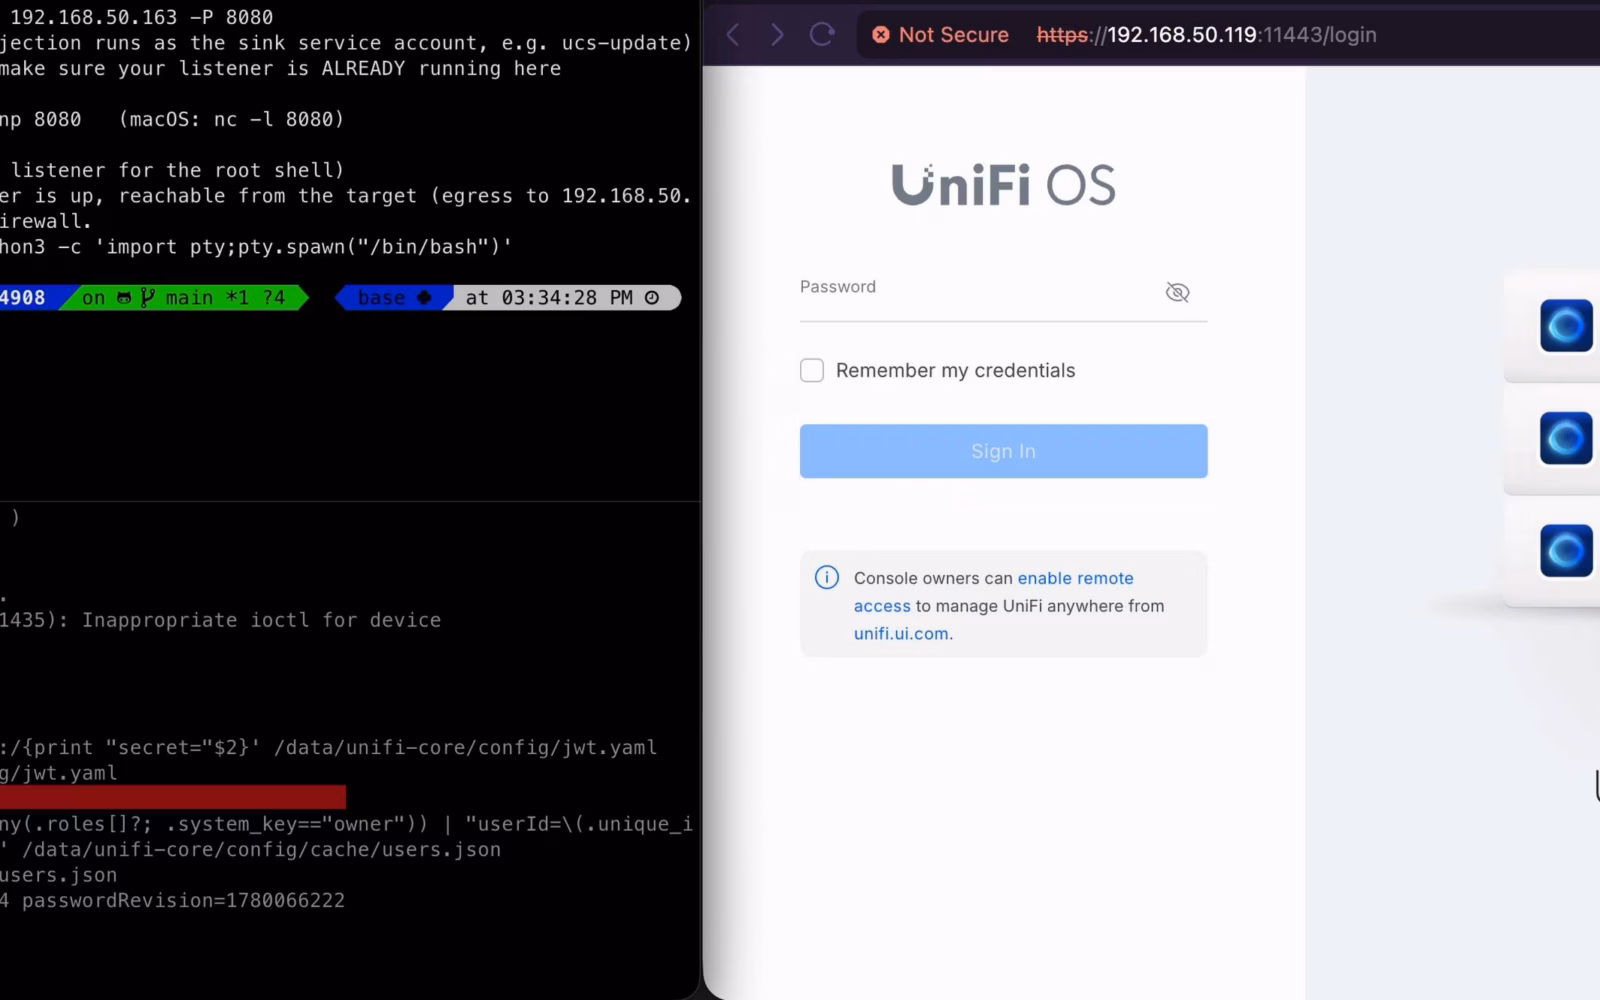Click the git branch icon in terminal prompt
This screenshot has width=1600, height=1000.
tap(148, 298)
